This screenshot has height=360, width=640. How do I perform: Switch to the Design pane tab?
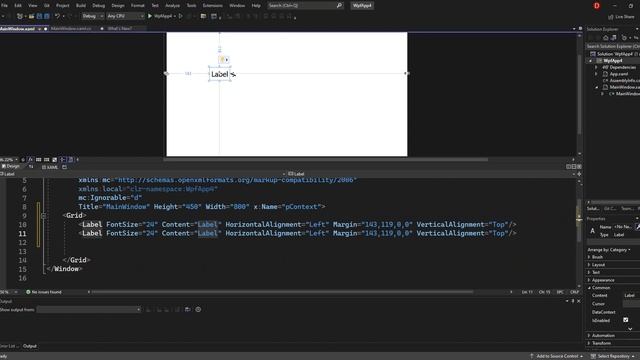coord(11,167)
